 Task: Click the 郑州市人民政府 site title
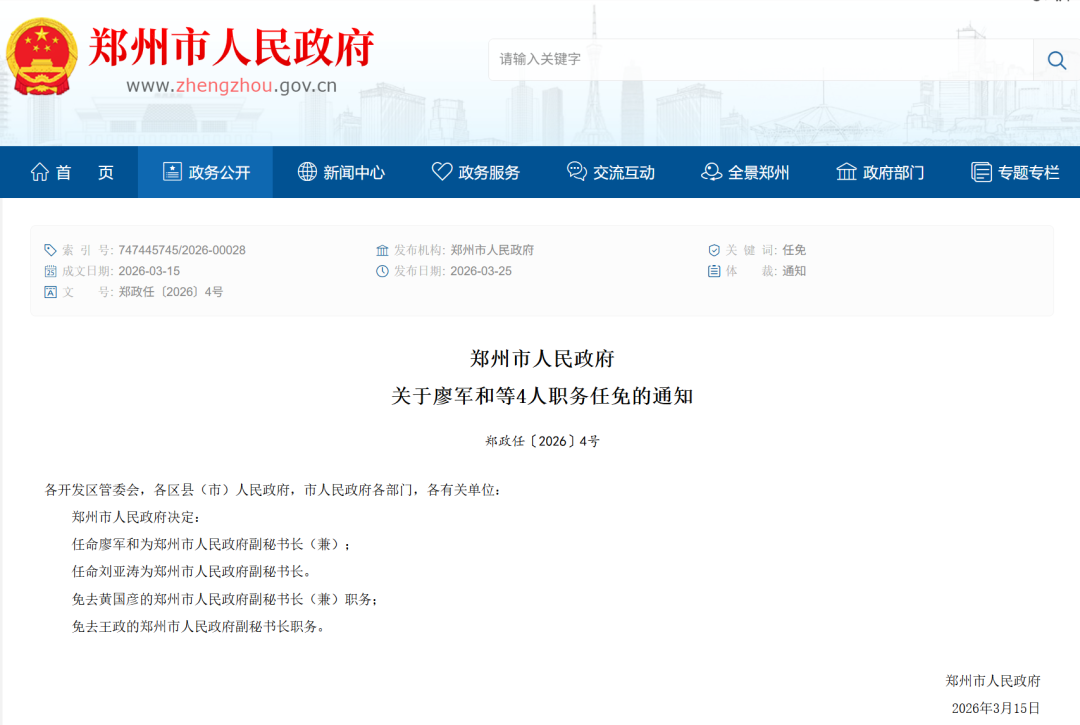(x=231, y=47)
